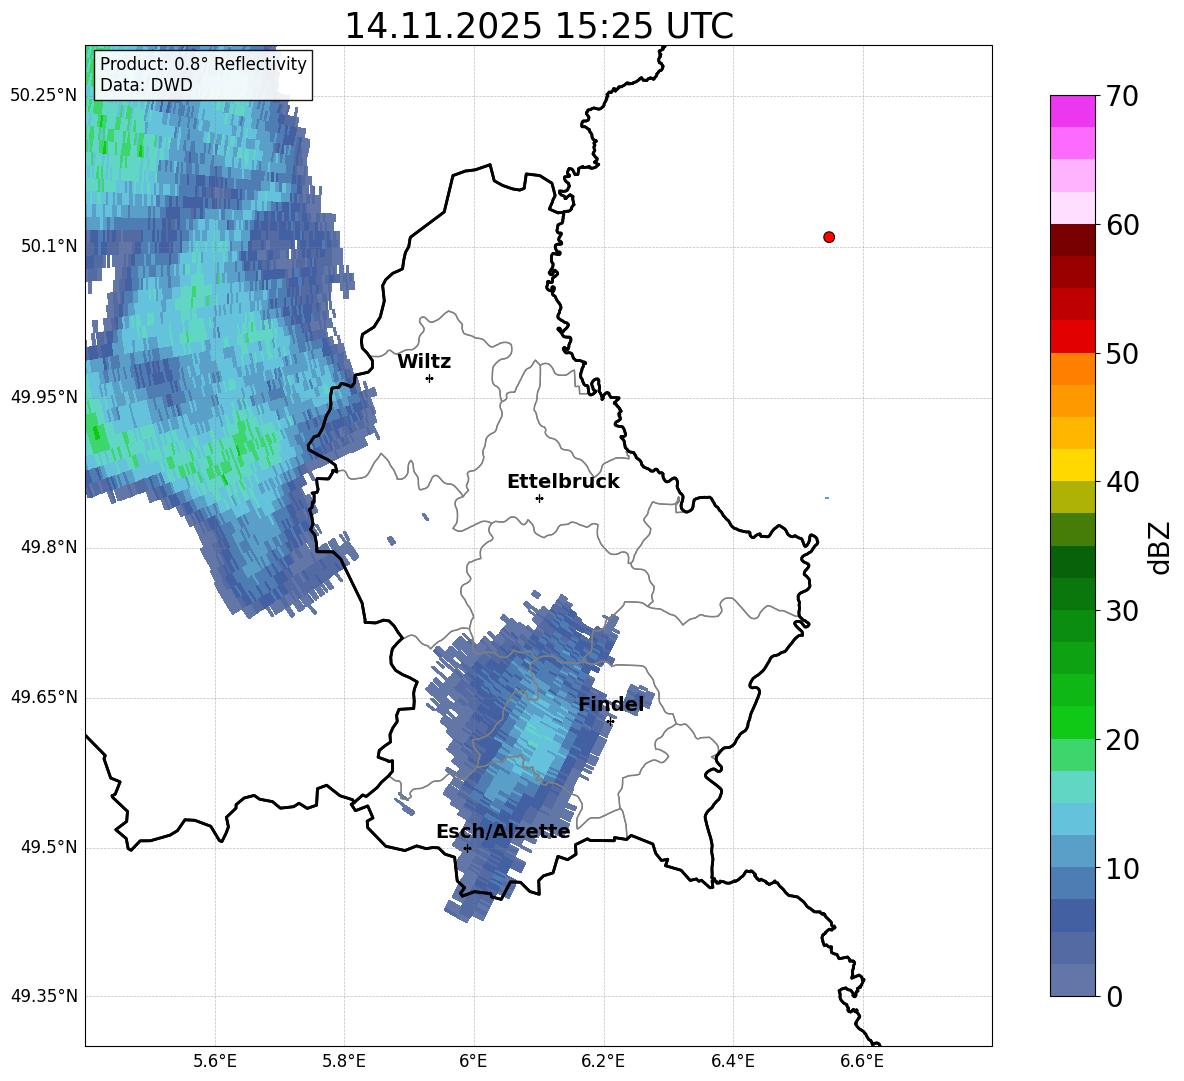Viewport: 1184px width, 1081px height.
Task: Click the 50 tick on colorbar
Action: pos(1122,353)
